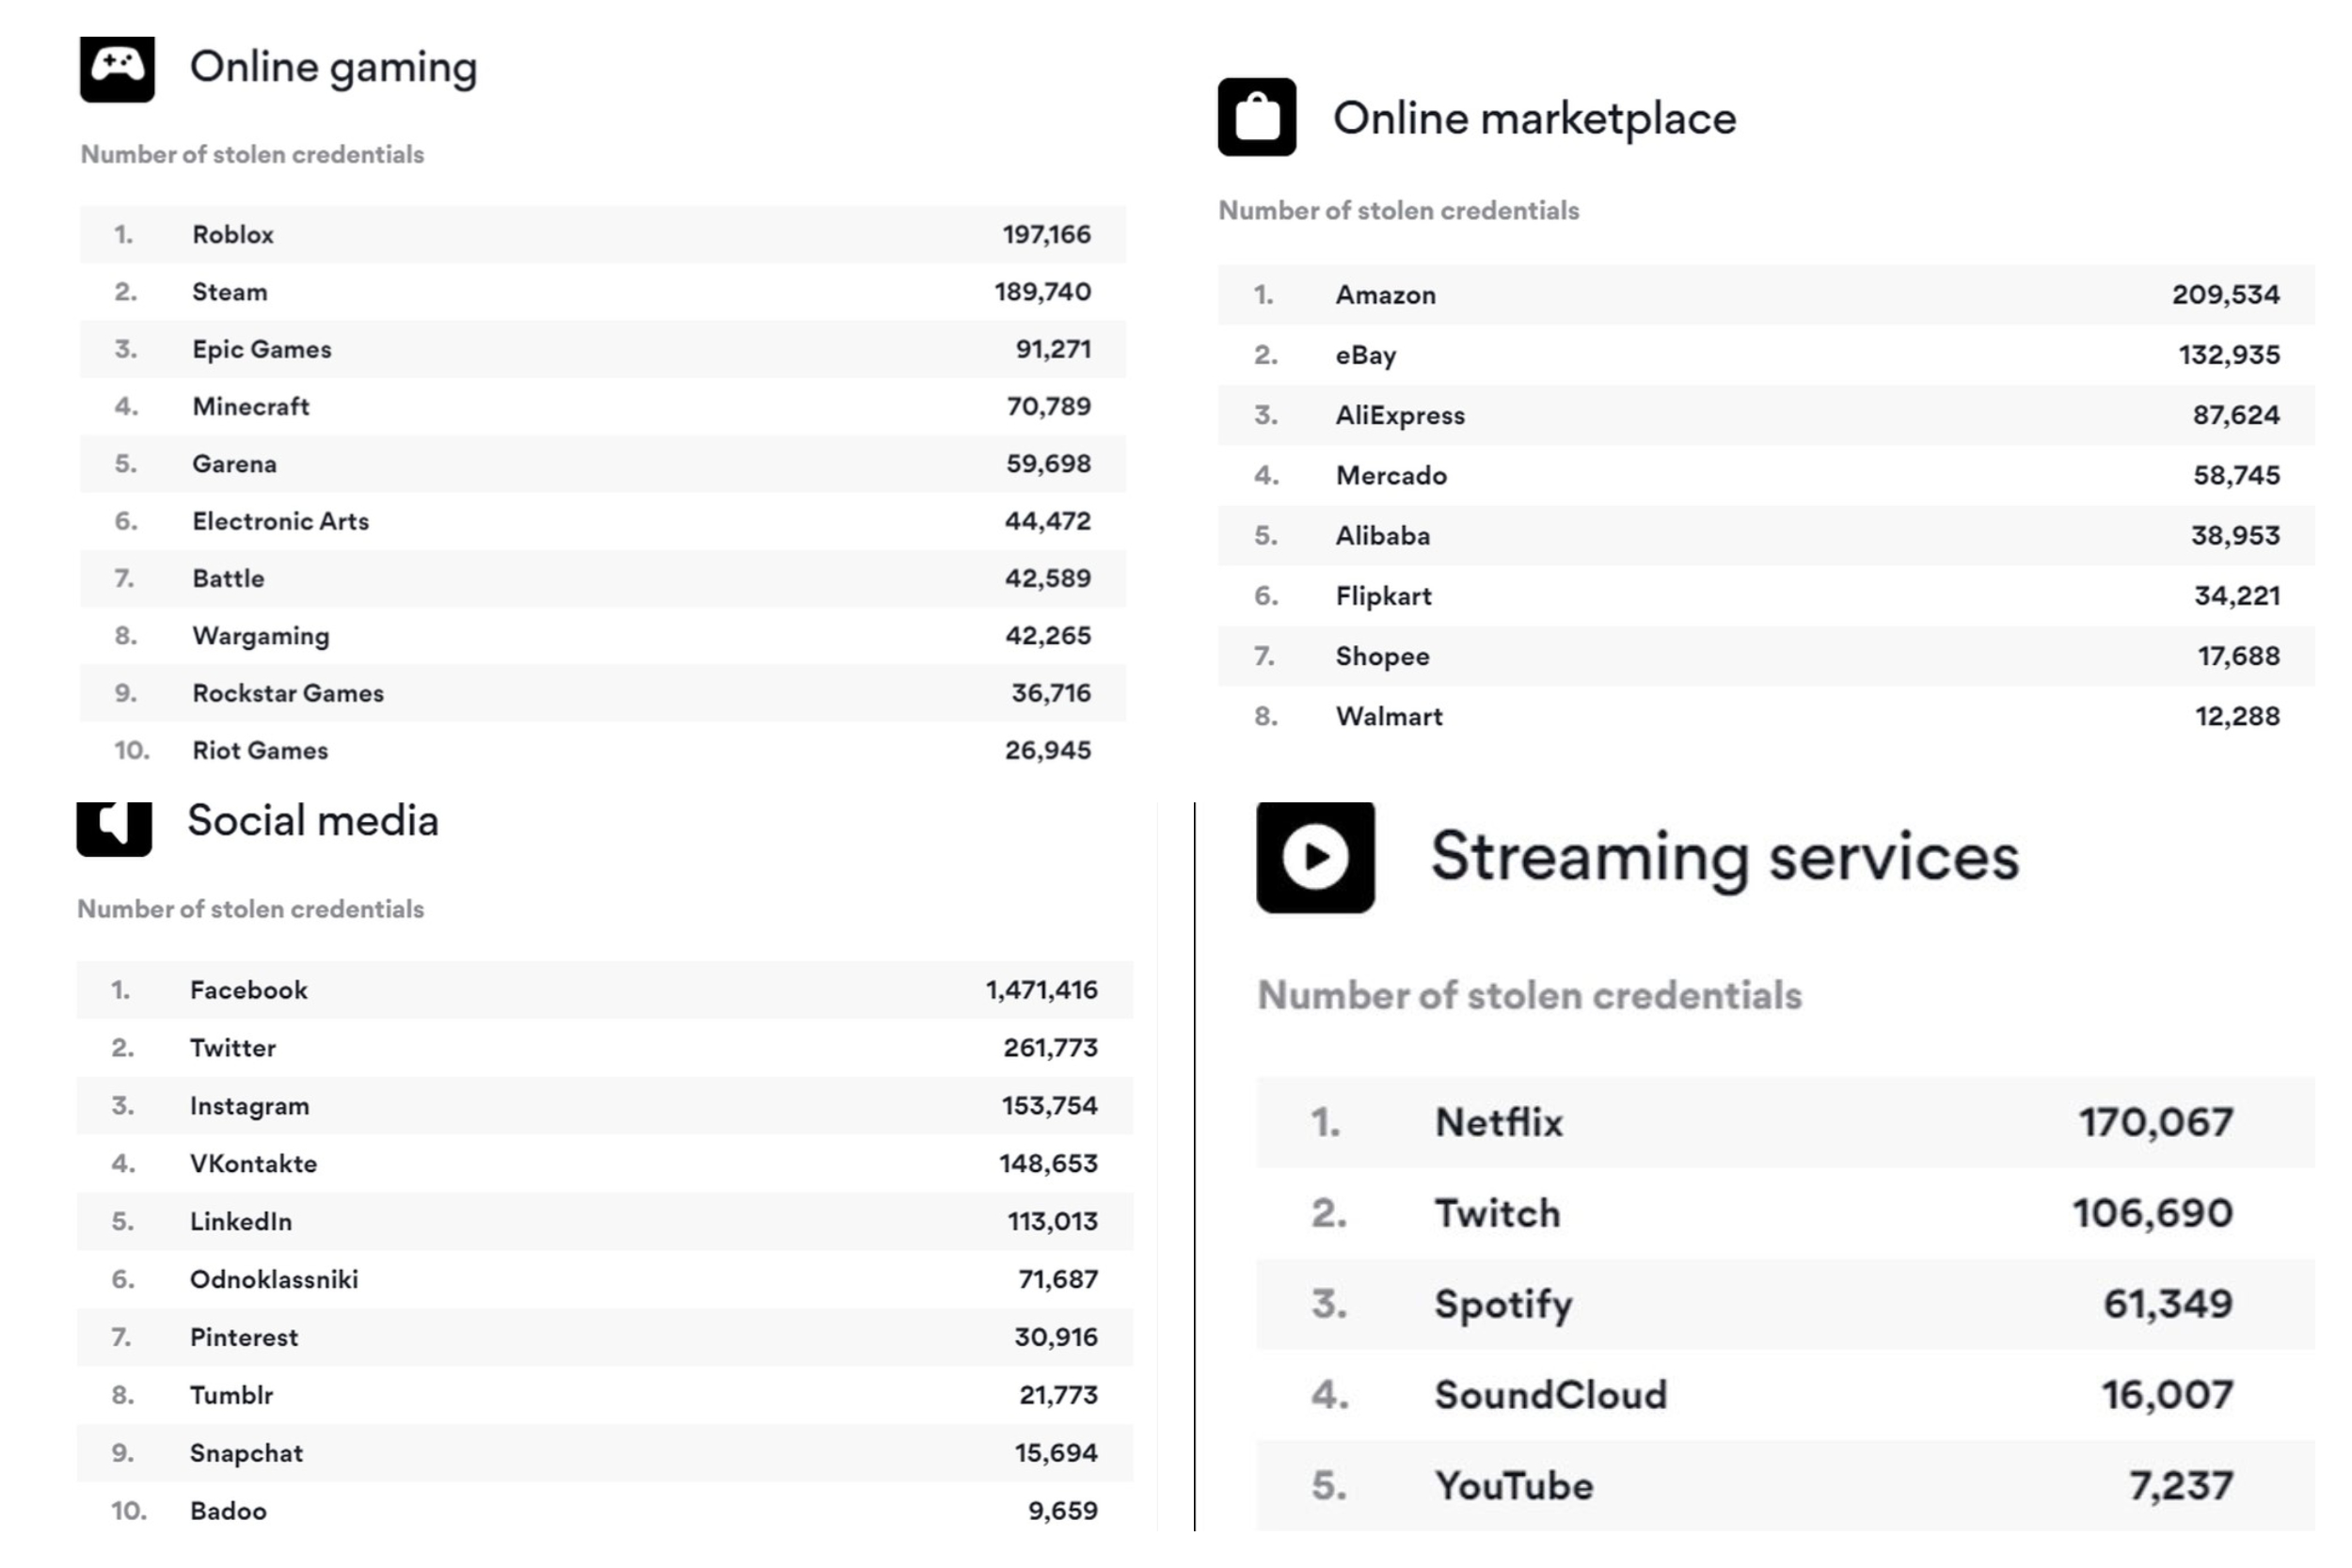
Task: Click Spotify's credential count 61,349
Action: [2166, 1304]
